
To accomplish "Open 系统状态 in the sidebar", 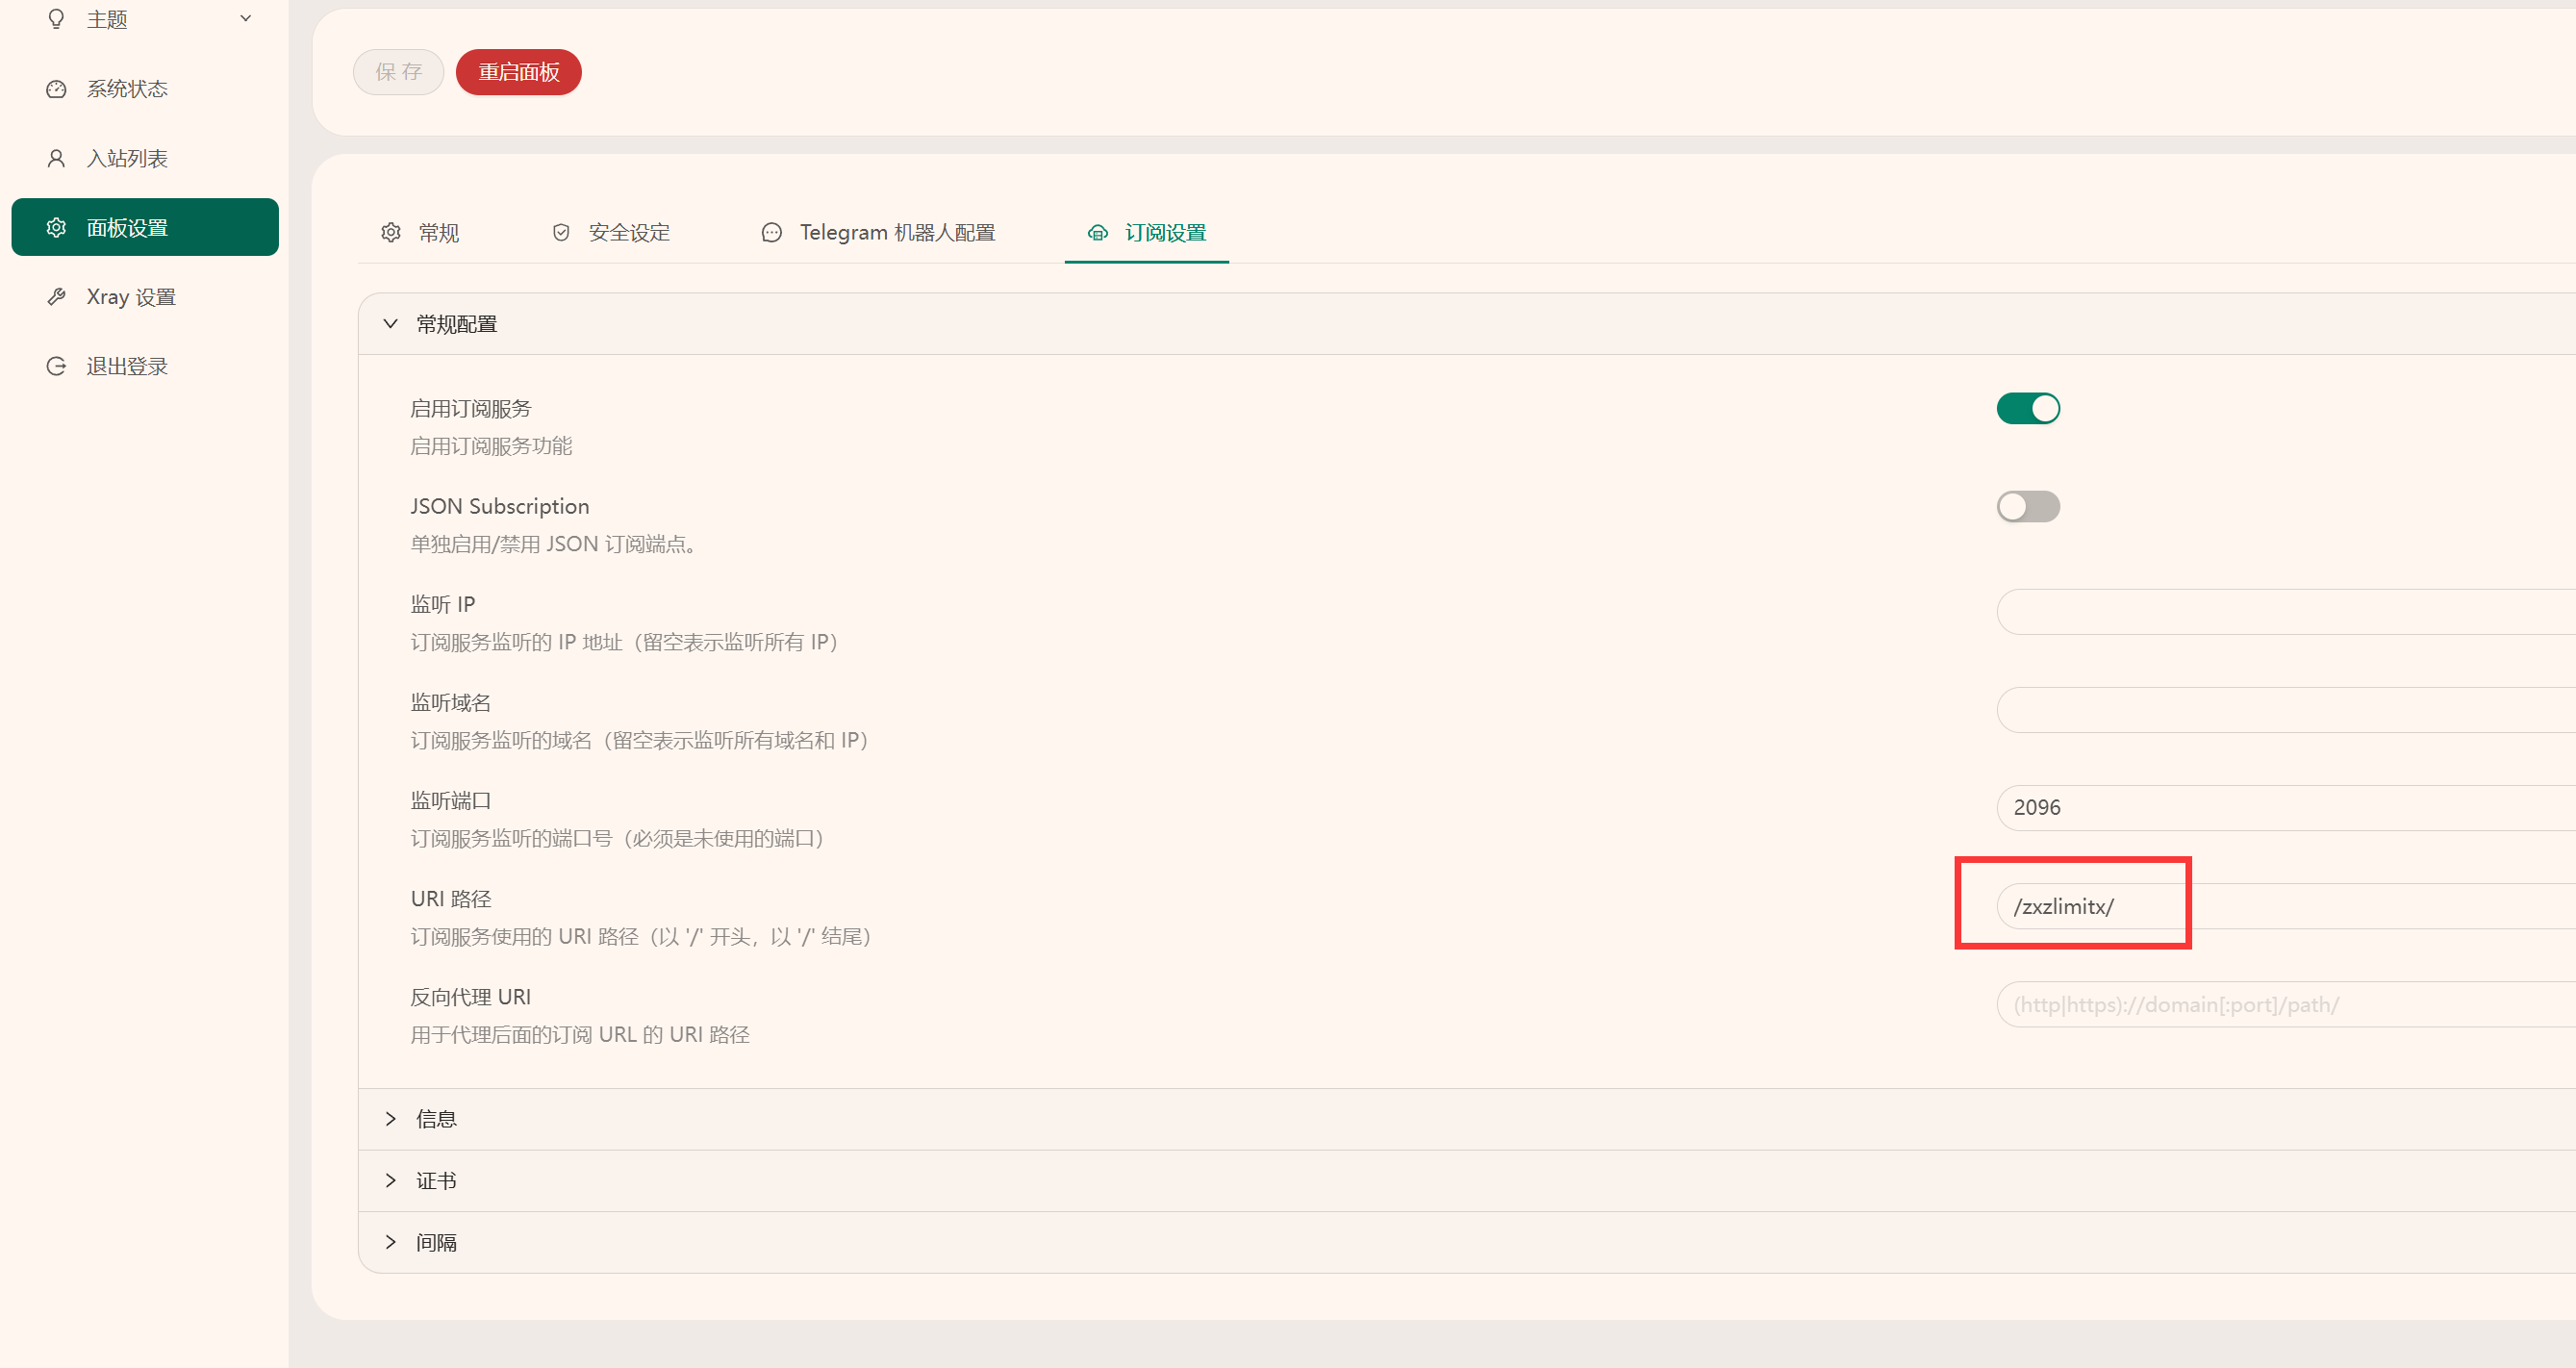I will [x=145, y=89].
